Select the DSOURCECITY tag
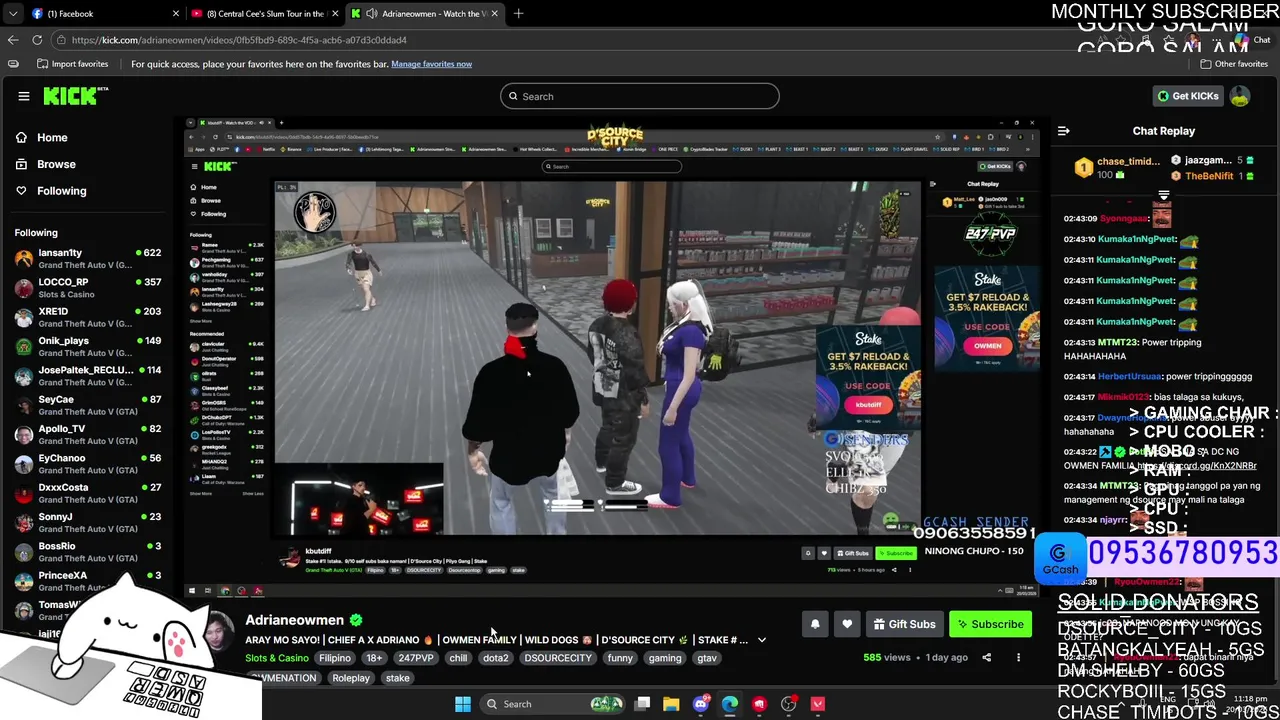1280x720 pixels. click(558, 658)
